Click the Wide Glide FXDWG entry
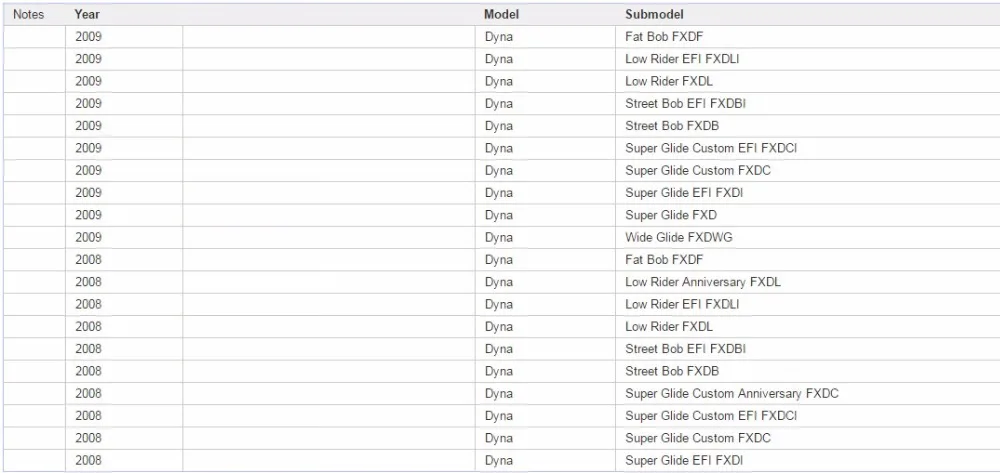 click(679, 237)
